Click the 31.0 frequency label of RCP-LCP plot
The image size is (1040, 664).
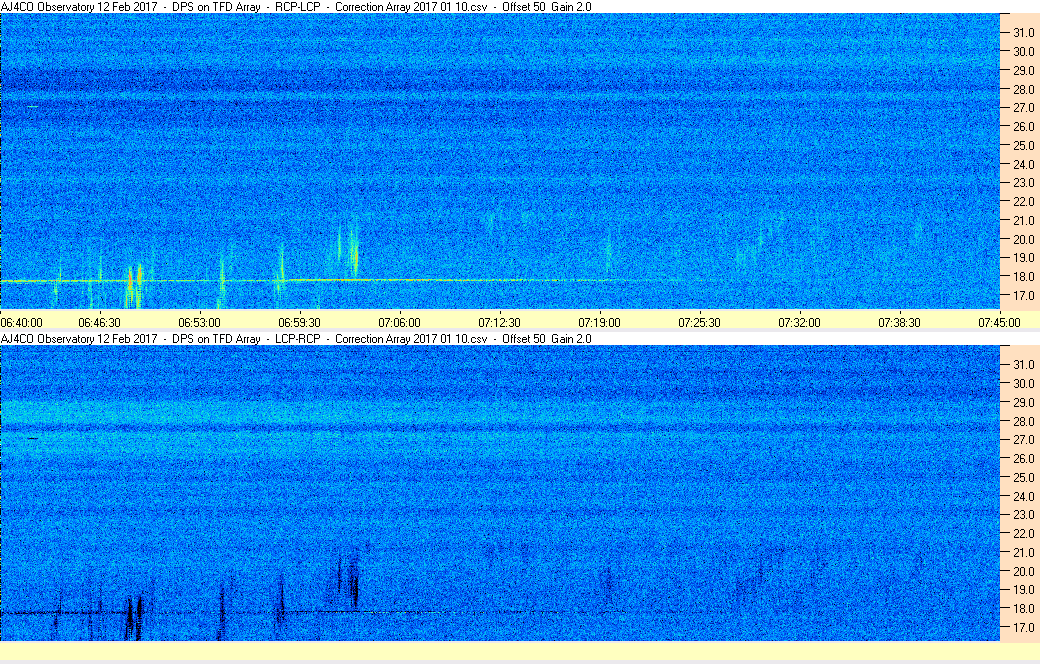(1023, 33)
